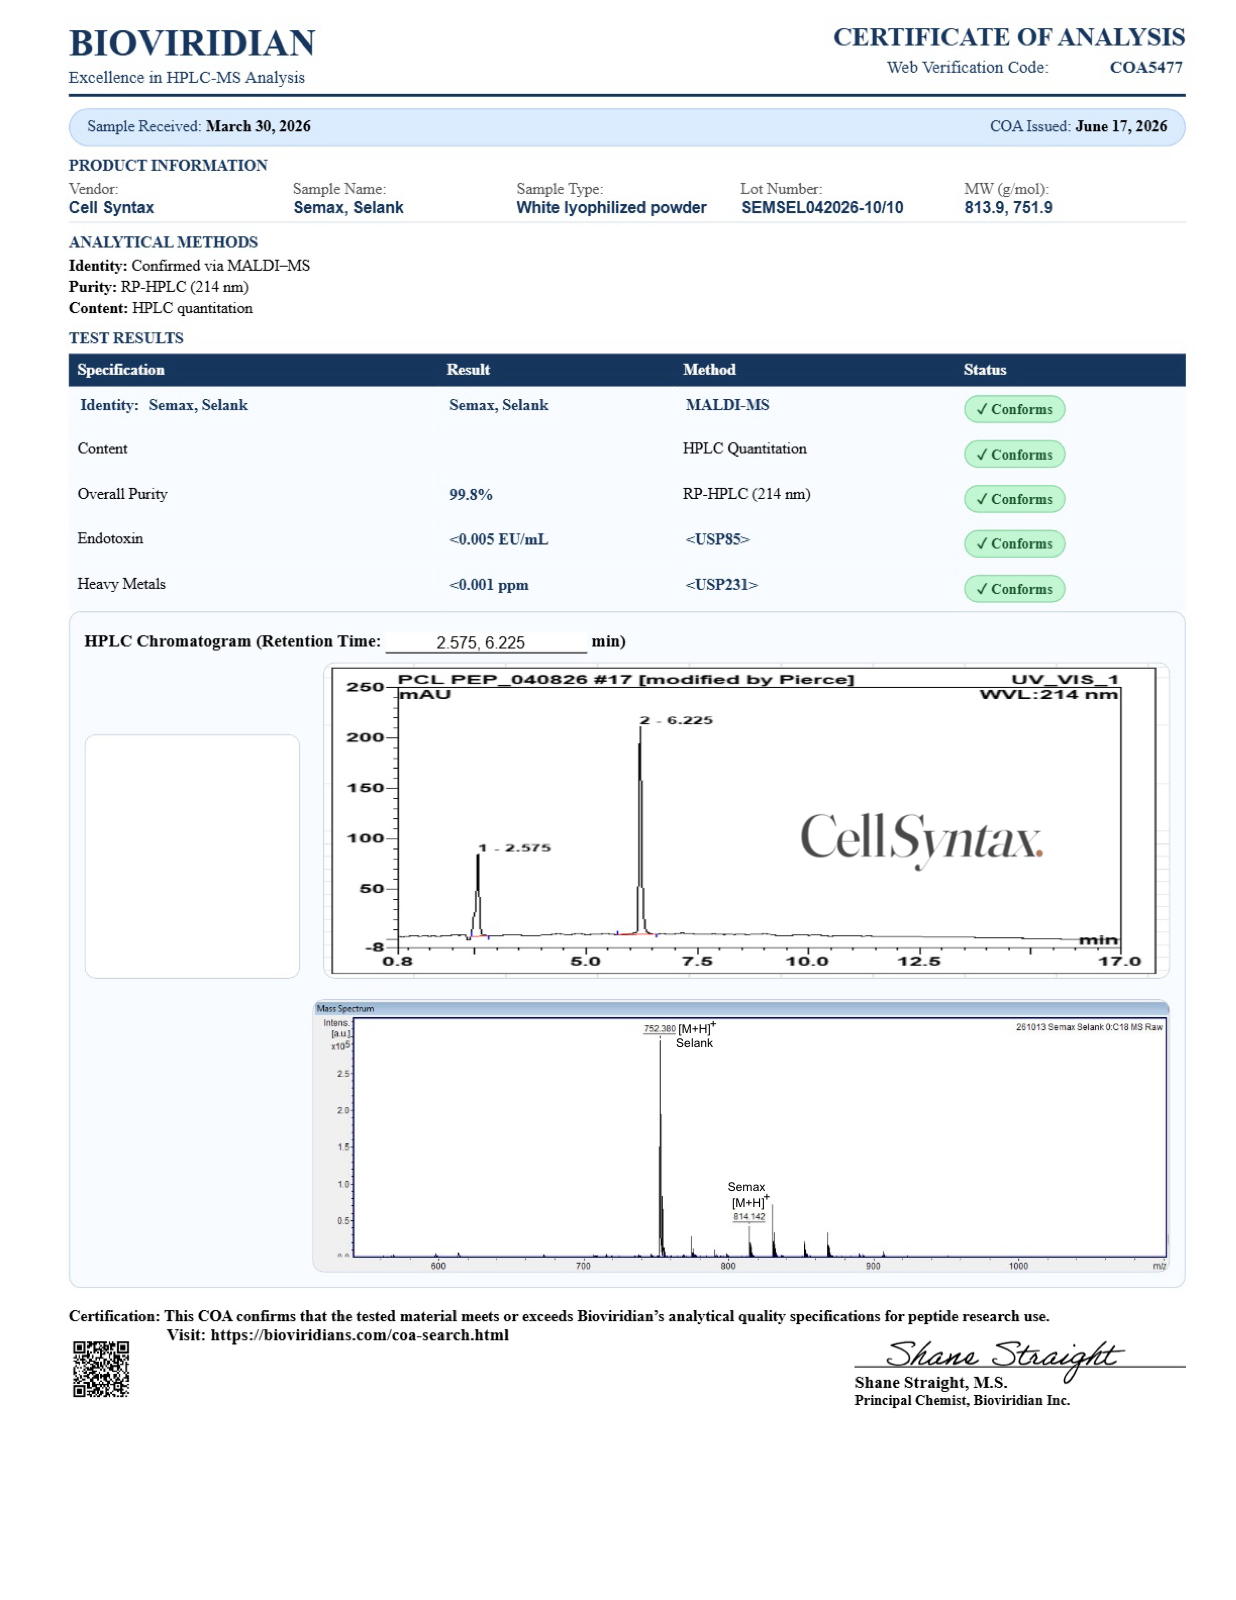Click the HPLC Quantitation method cell
The image size is (1236, 1600).
tap(745, 449)
